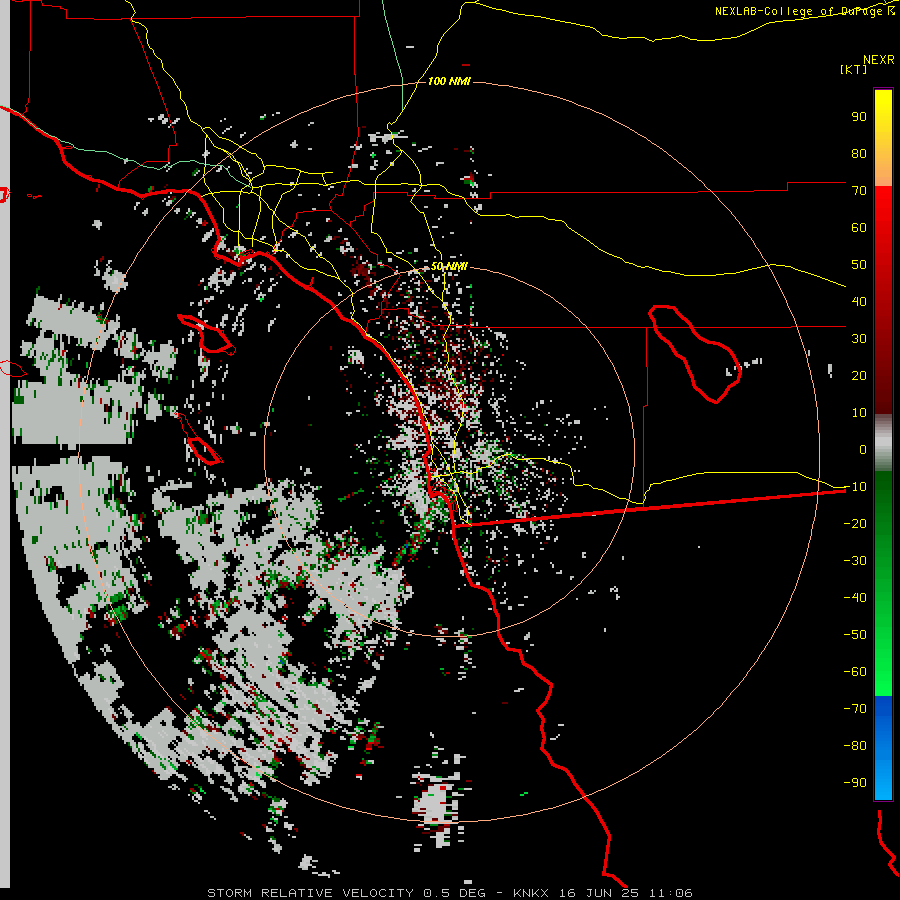Viewport: 900px width, 900px height.
Task: Click the -30 scale label
Action: pyautogui.click(x=855, y=561)
